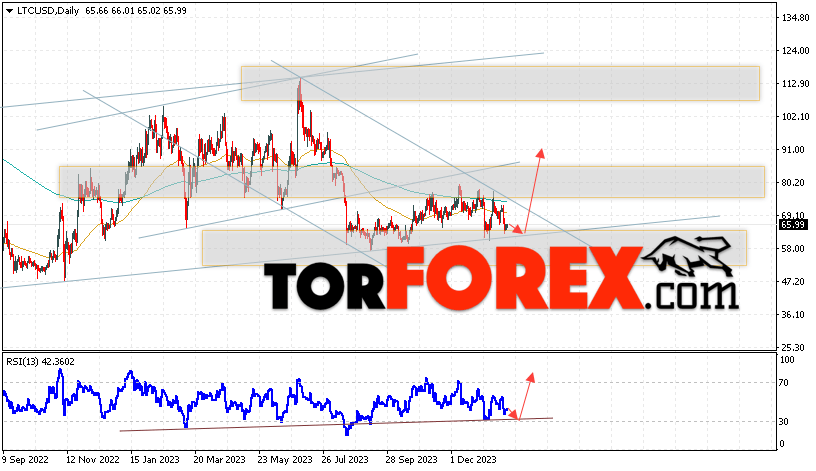Click the RSI 0 level label

[782, 444]
